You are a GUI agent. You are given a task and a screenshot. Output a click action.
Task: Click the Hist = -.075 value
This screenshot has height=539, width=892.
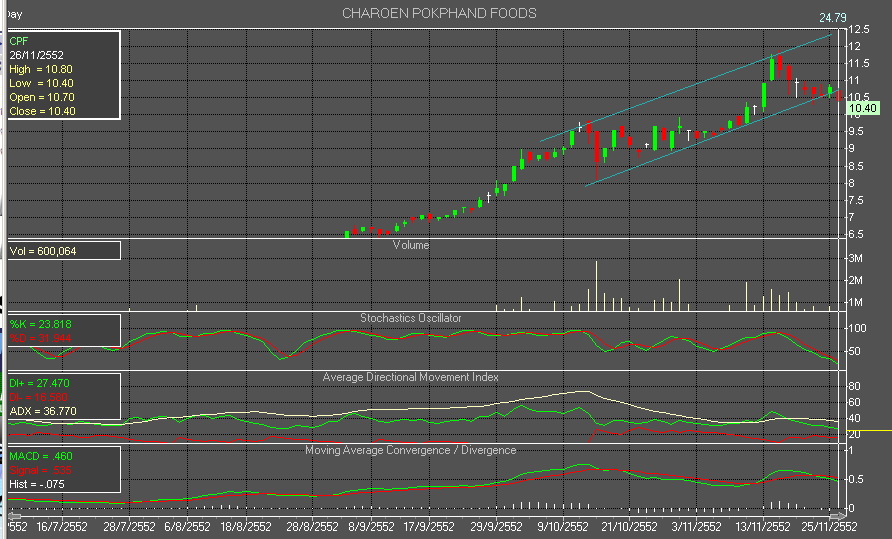pos(37,484)
